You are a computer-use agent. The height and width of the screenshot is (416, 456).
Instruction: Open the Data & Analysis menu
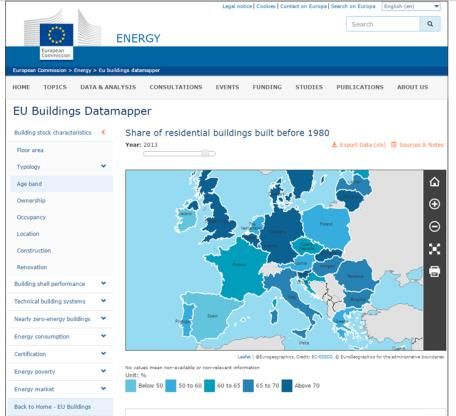108,87
